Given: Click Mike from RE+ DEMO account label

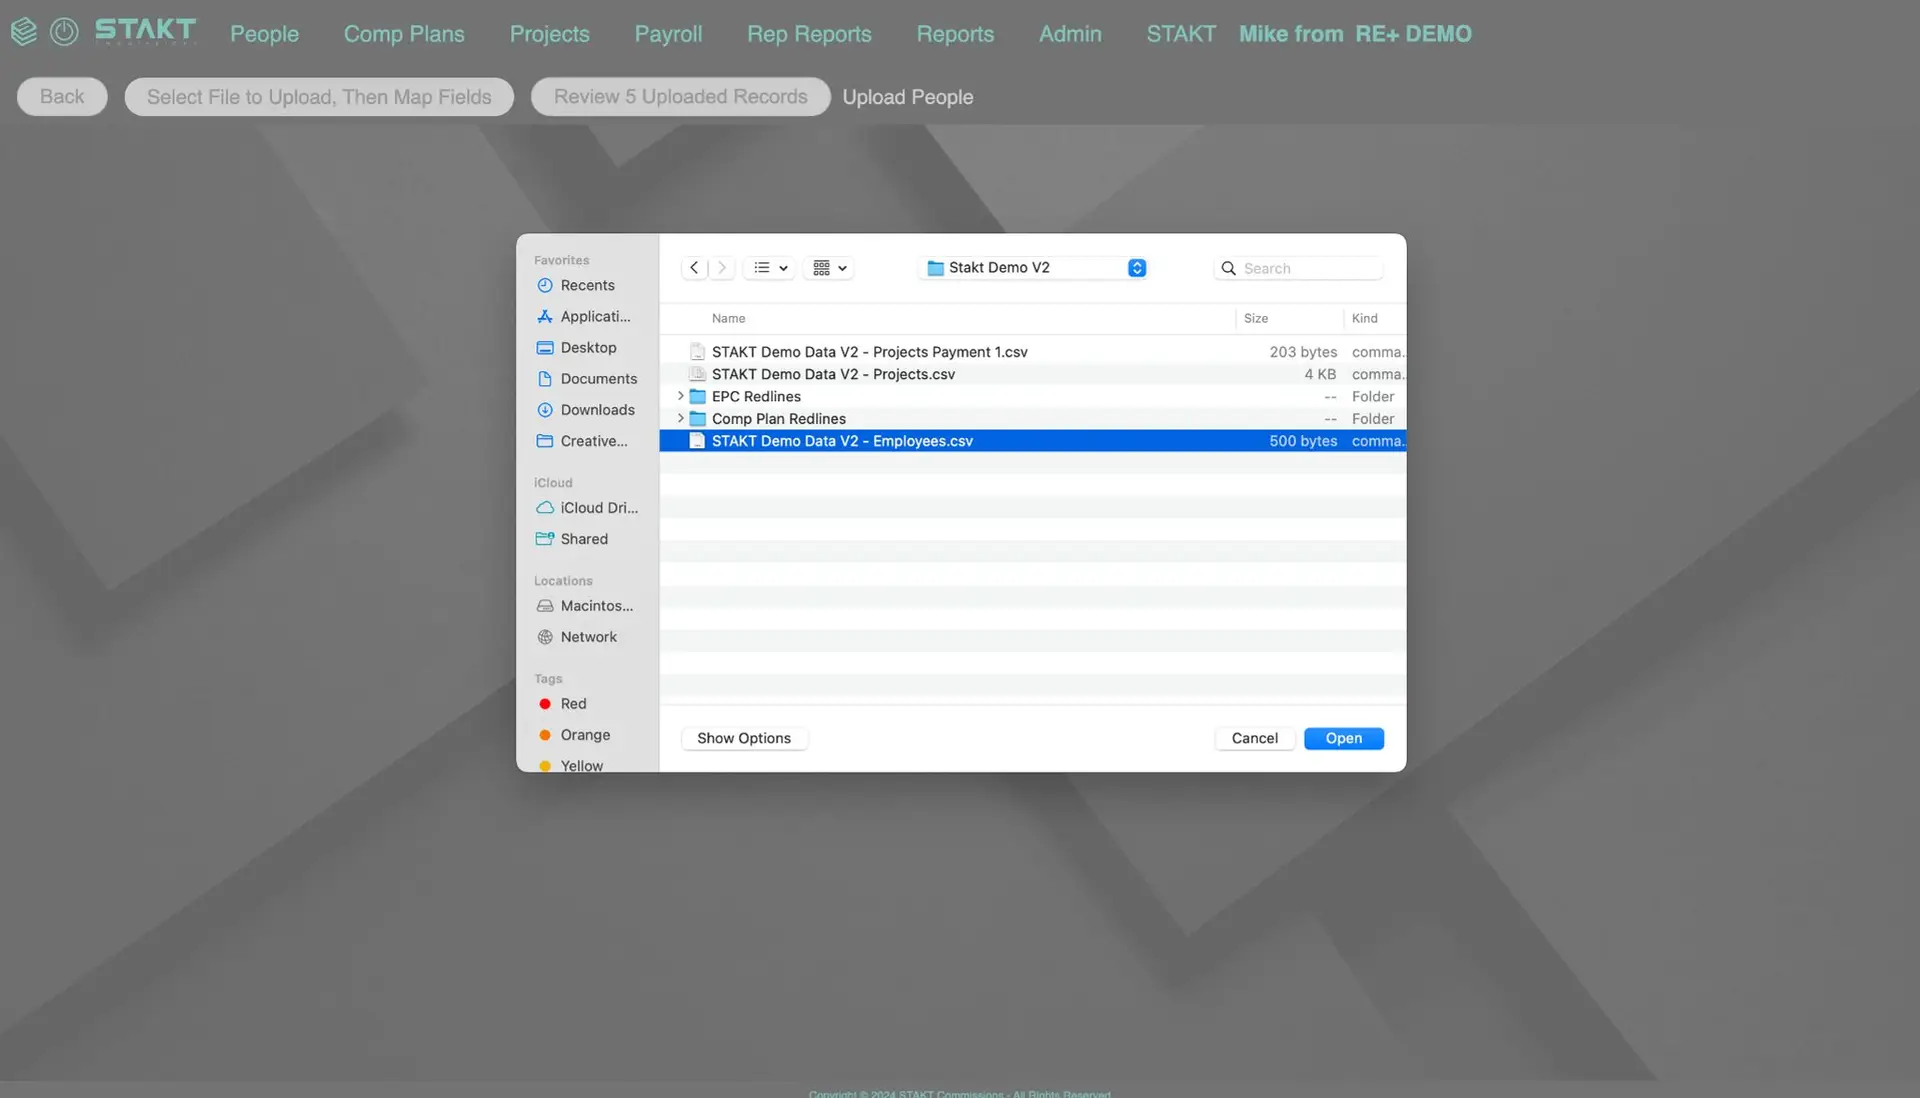Looking at the screenshot, I should [x=1355, y=33].
